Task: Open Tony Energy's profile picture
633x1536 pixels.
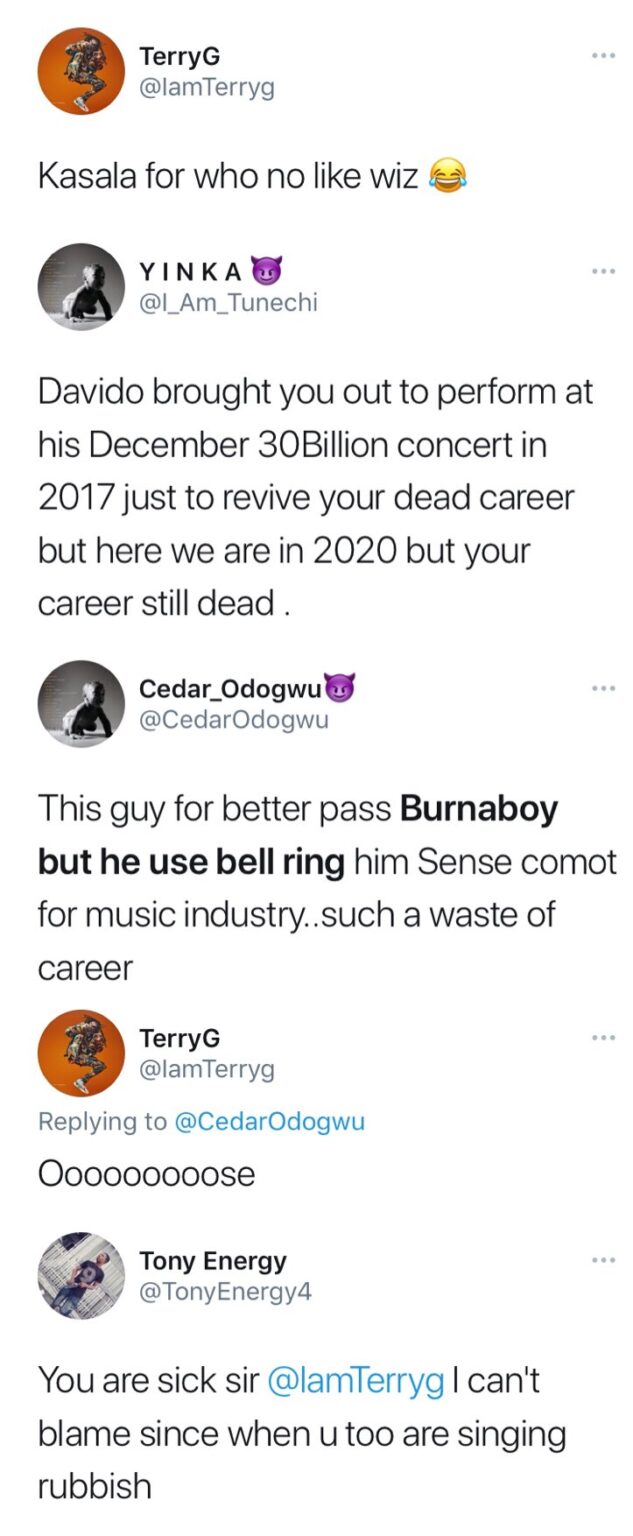Action: pos(81,1275)
